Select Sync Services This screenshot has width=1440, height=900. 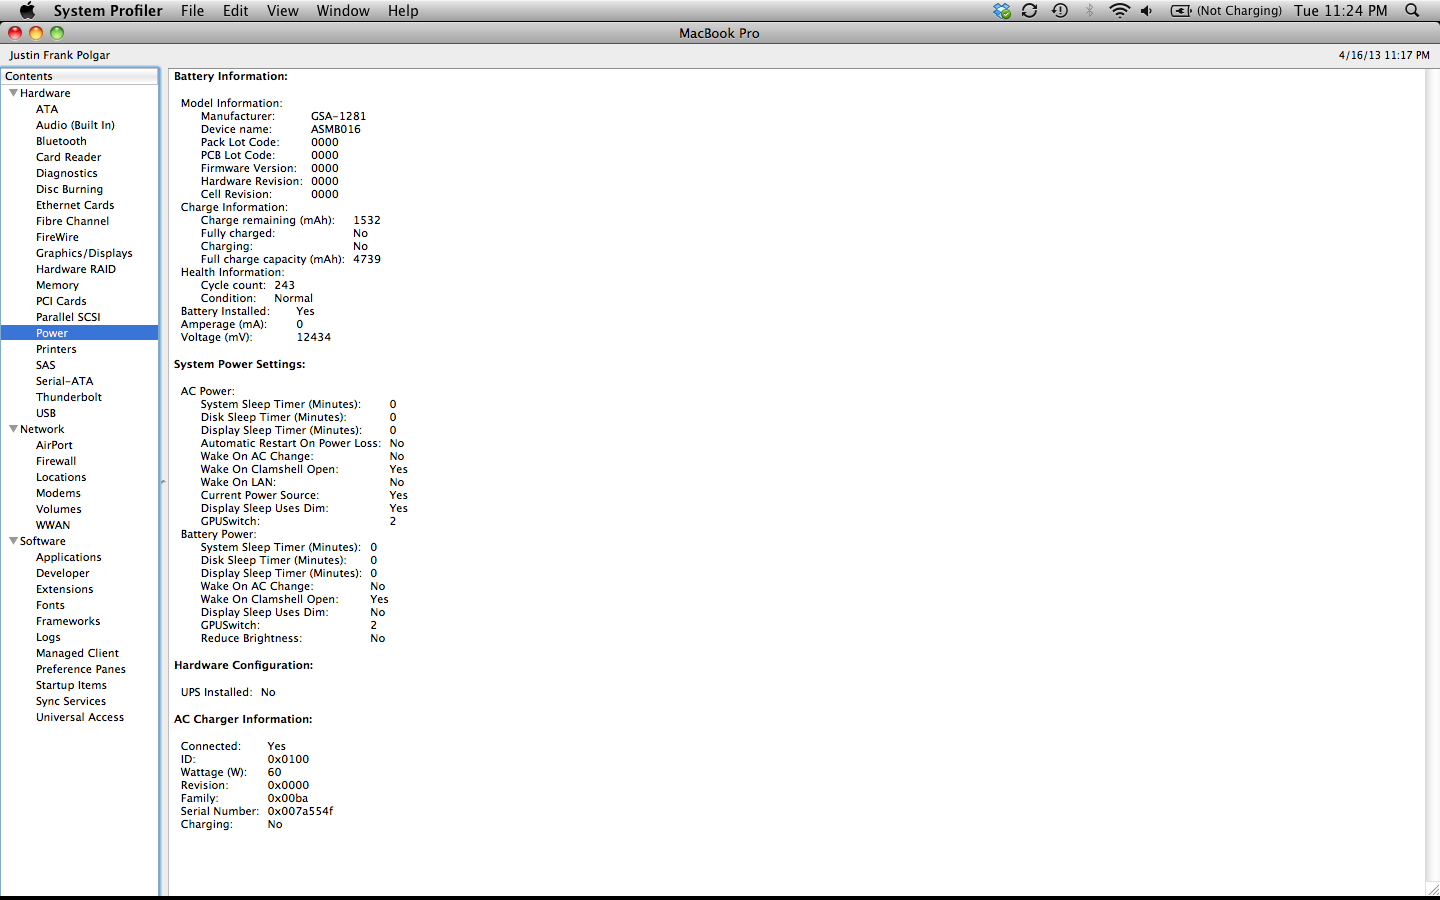click(x=71, y=701)
